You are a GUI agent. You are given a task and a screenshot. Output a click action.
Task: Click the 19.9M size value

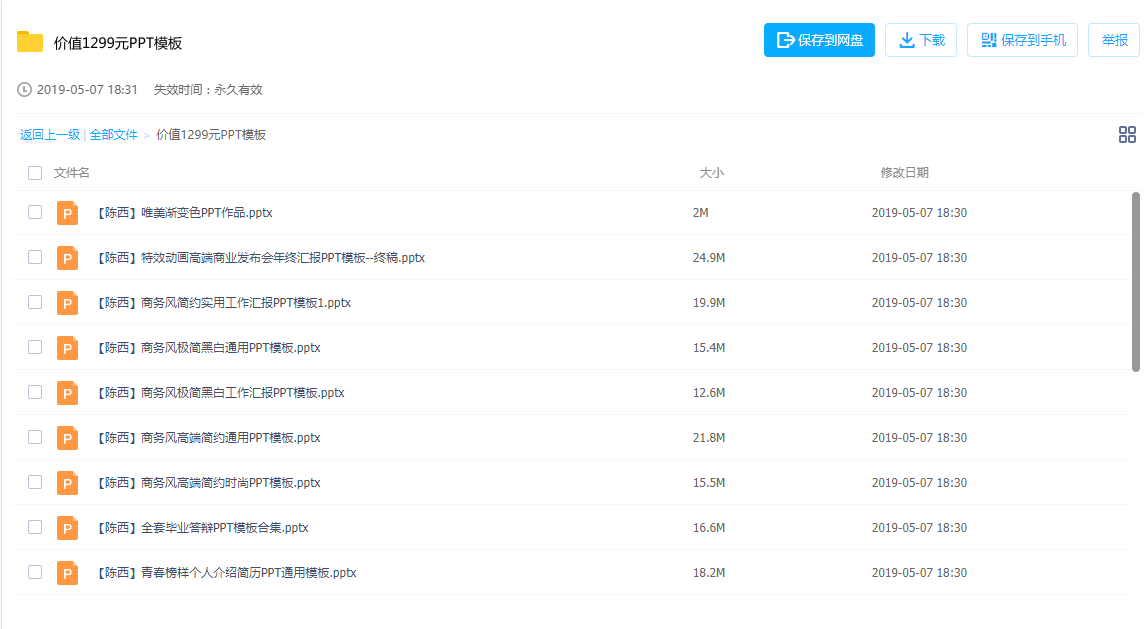[x=709, y=302]
